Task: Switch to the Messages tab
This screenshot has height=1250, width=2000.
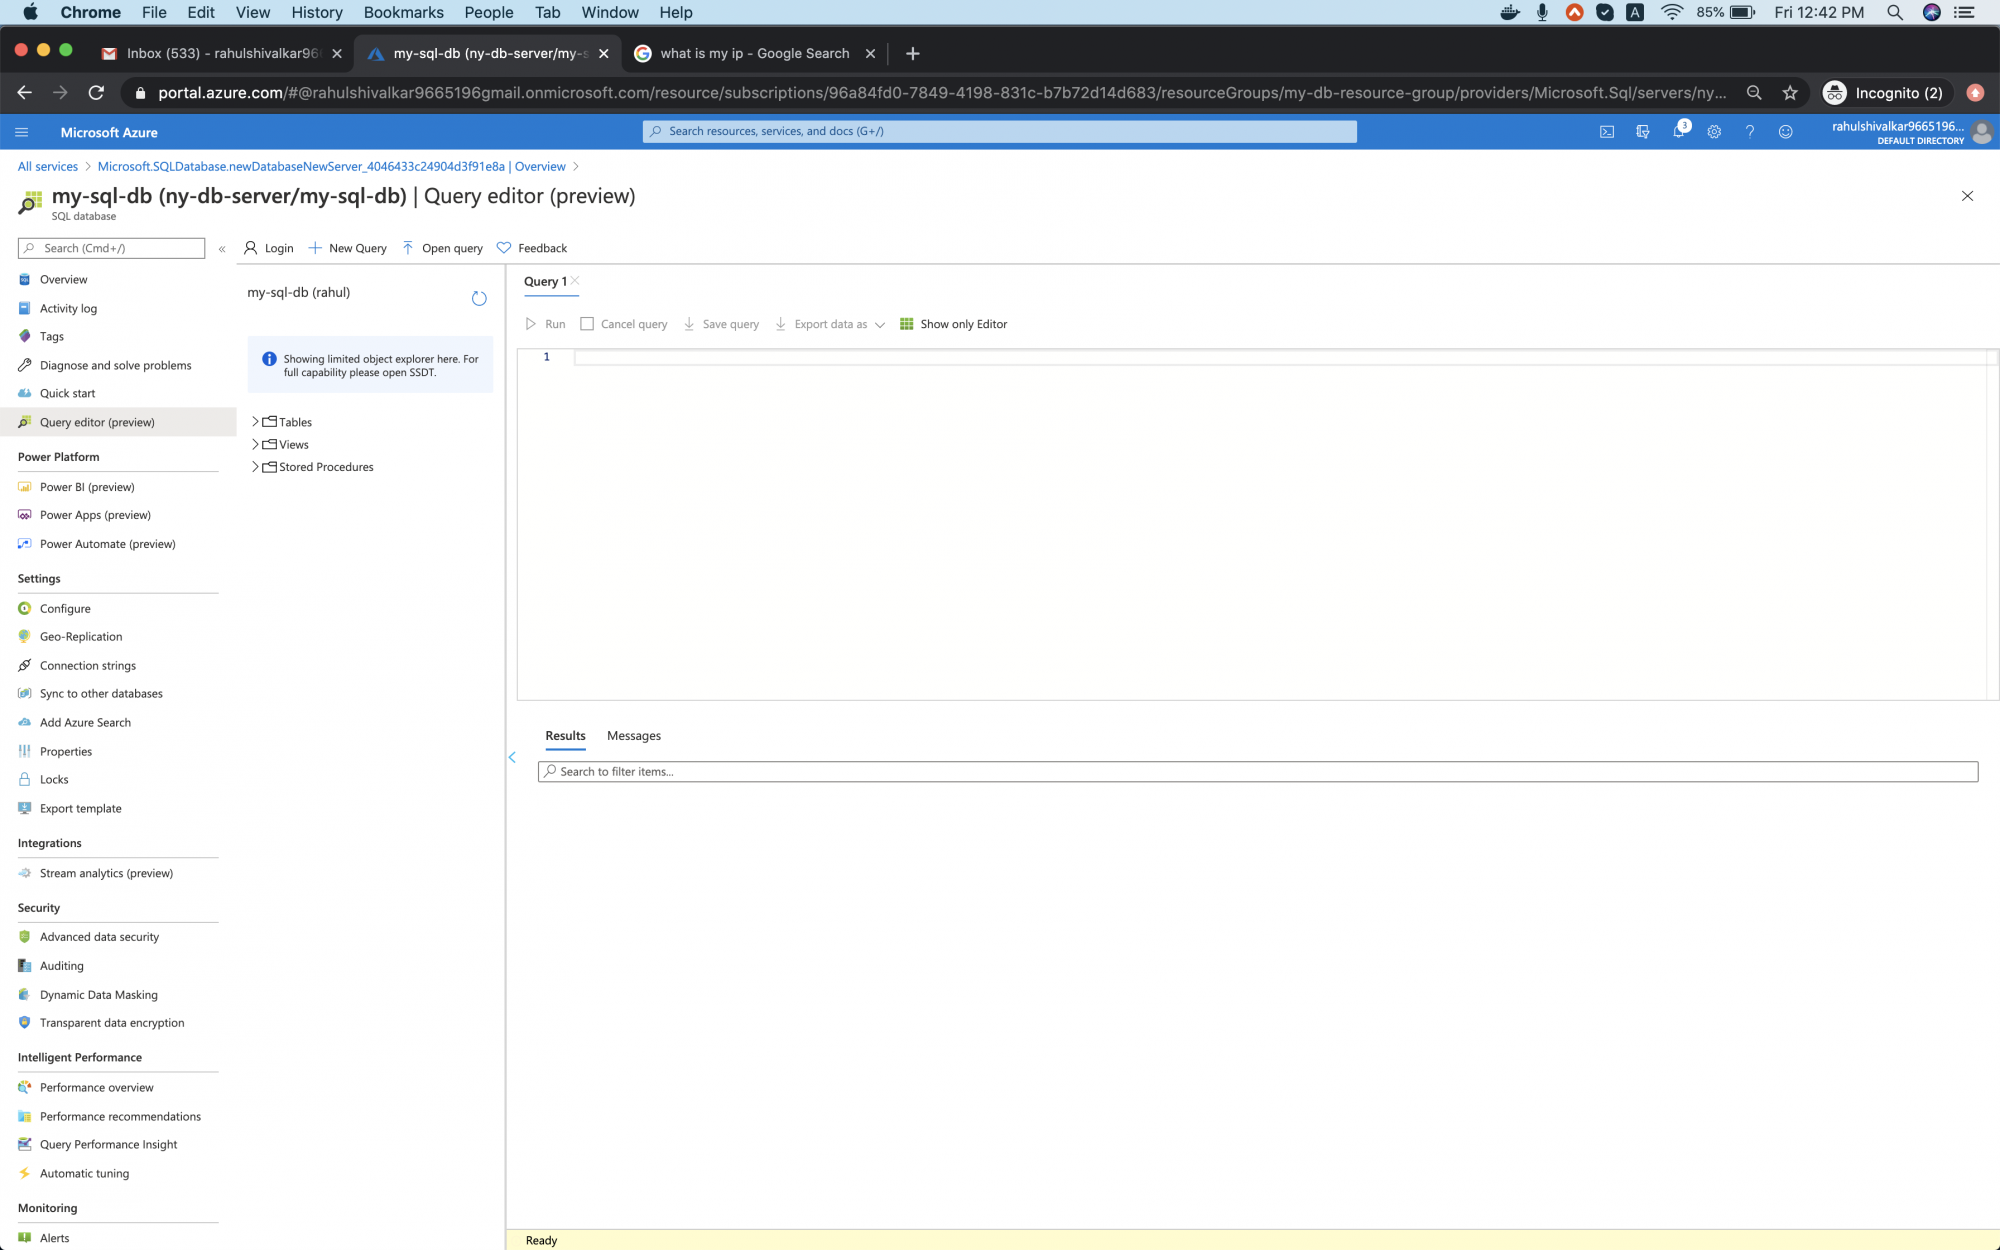Action: coord(633,735)
